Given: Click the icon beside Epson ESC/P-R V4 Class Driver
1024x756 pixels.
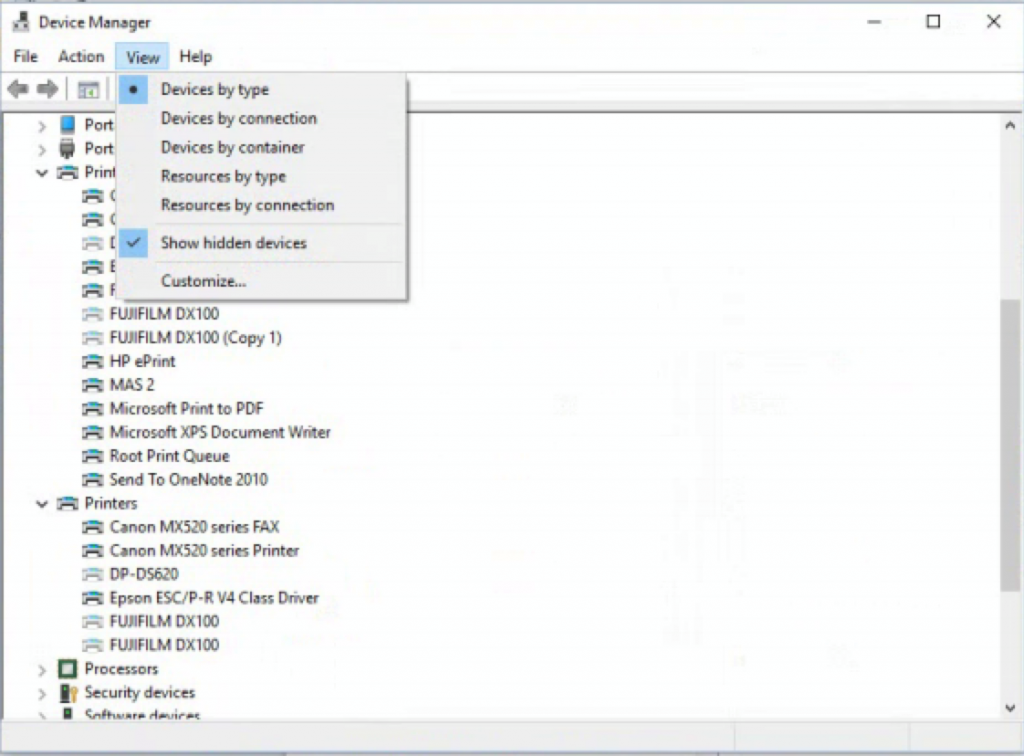Looking at the screenshot, I should pos(93,598).
